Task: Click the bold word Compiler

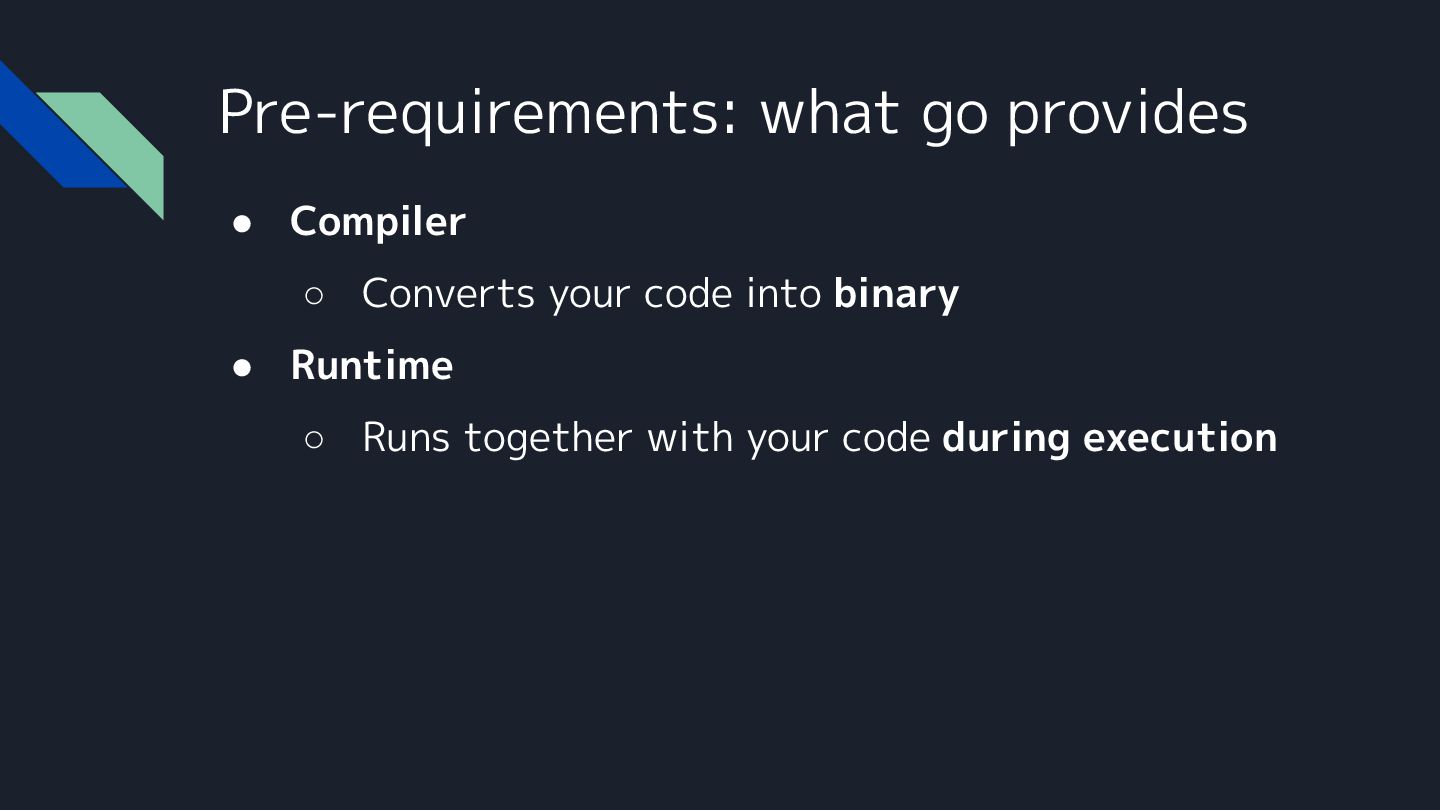Action: tap(377, 222)
